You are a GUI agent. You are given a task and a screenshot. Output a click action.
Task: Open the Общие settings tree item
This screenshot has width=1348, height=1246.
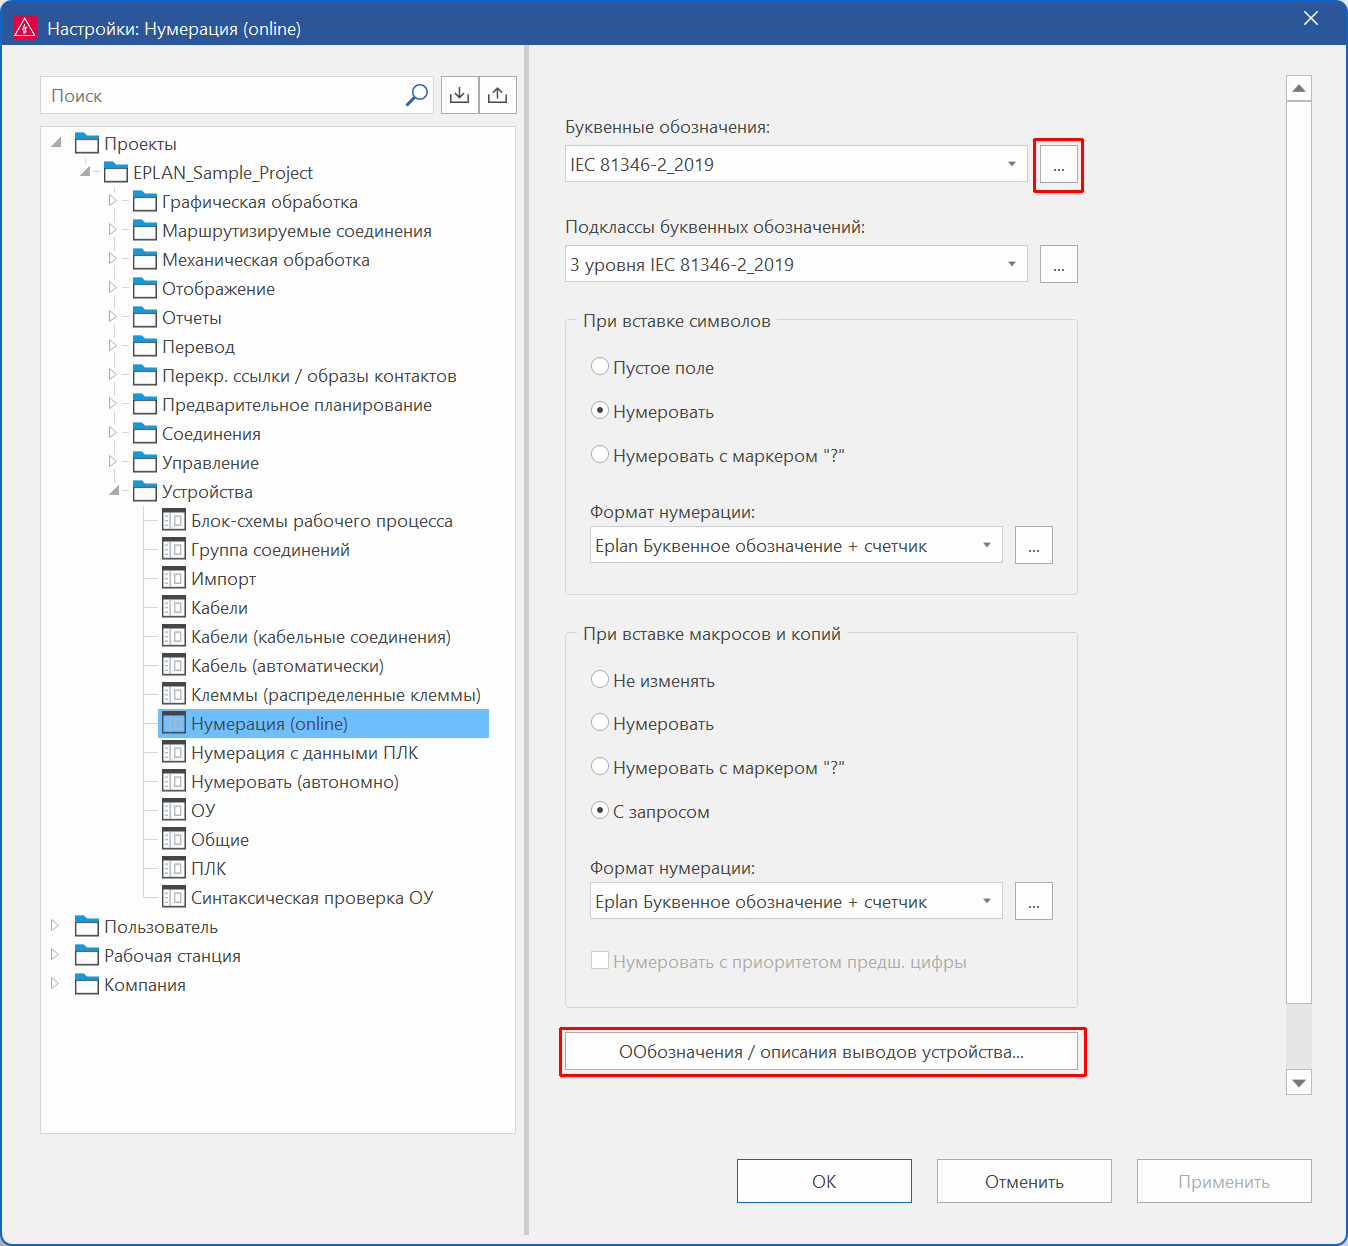(220, 839)
